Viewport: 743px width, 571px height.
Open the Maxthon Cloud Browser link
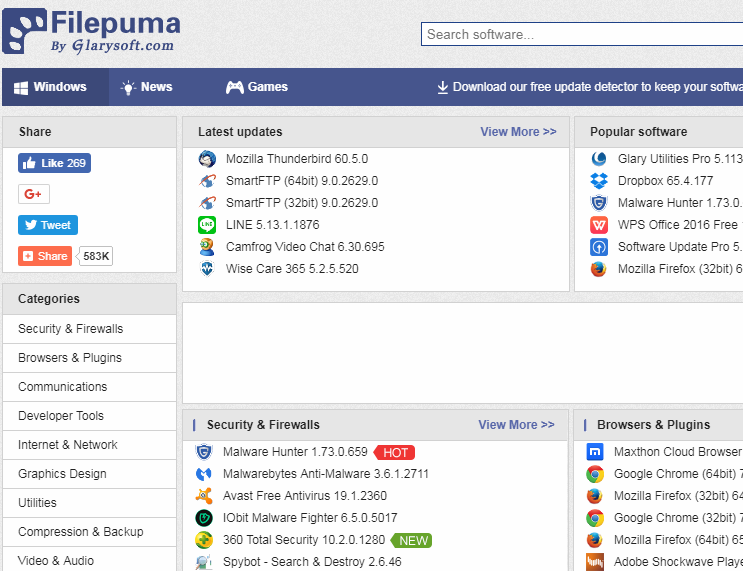click(x=679, y=452)
